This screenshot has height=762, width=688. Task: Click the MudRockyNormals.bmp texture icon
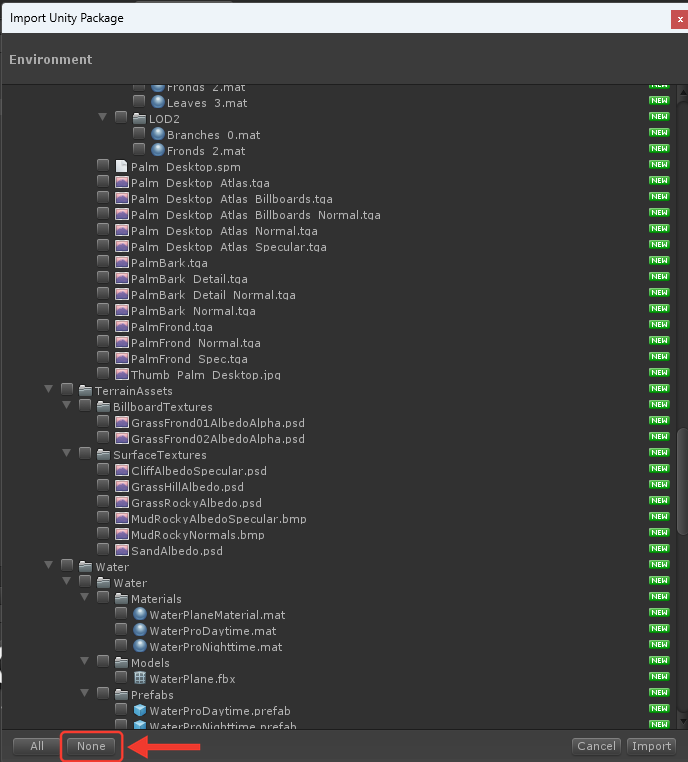121,535
